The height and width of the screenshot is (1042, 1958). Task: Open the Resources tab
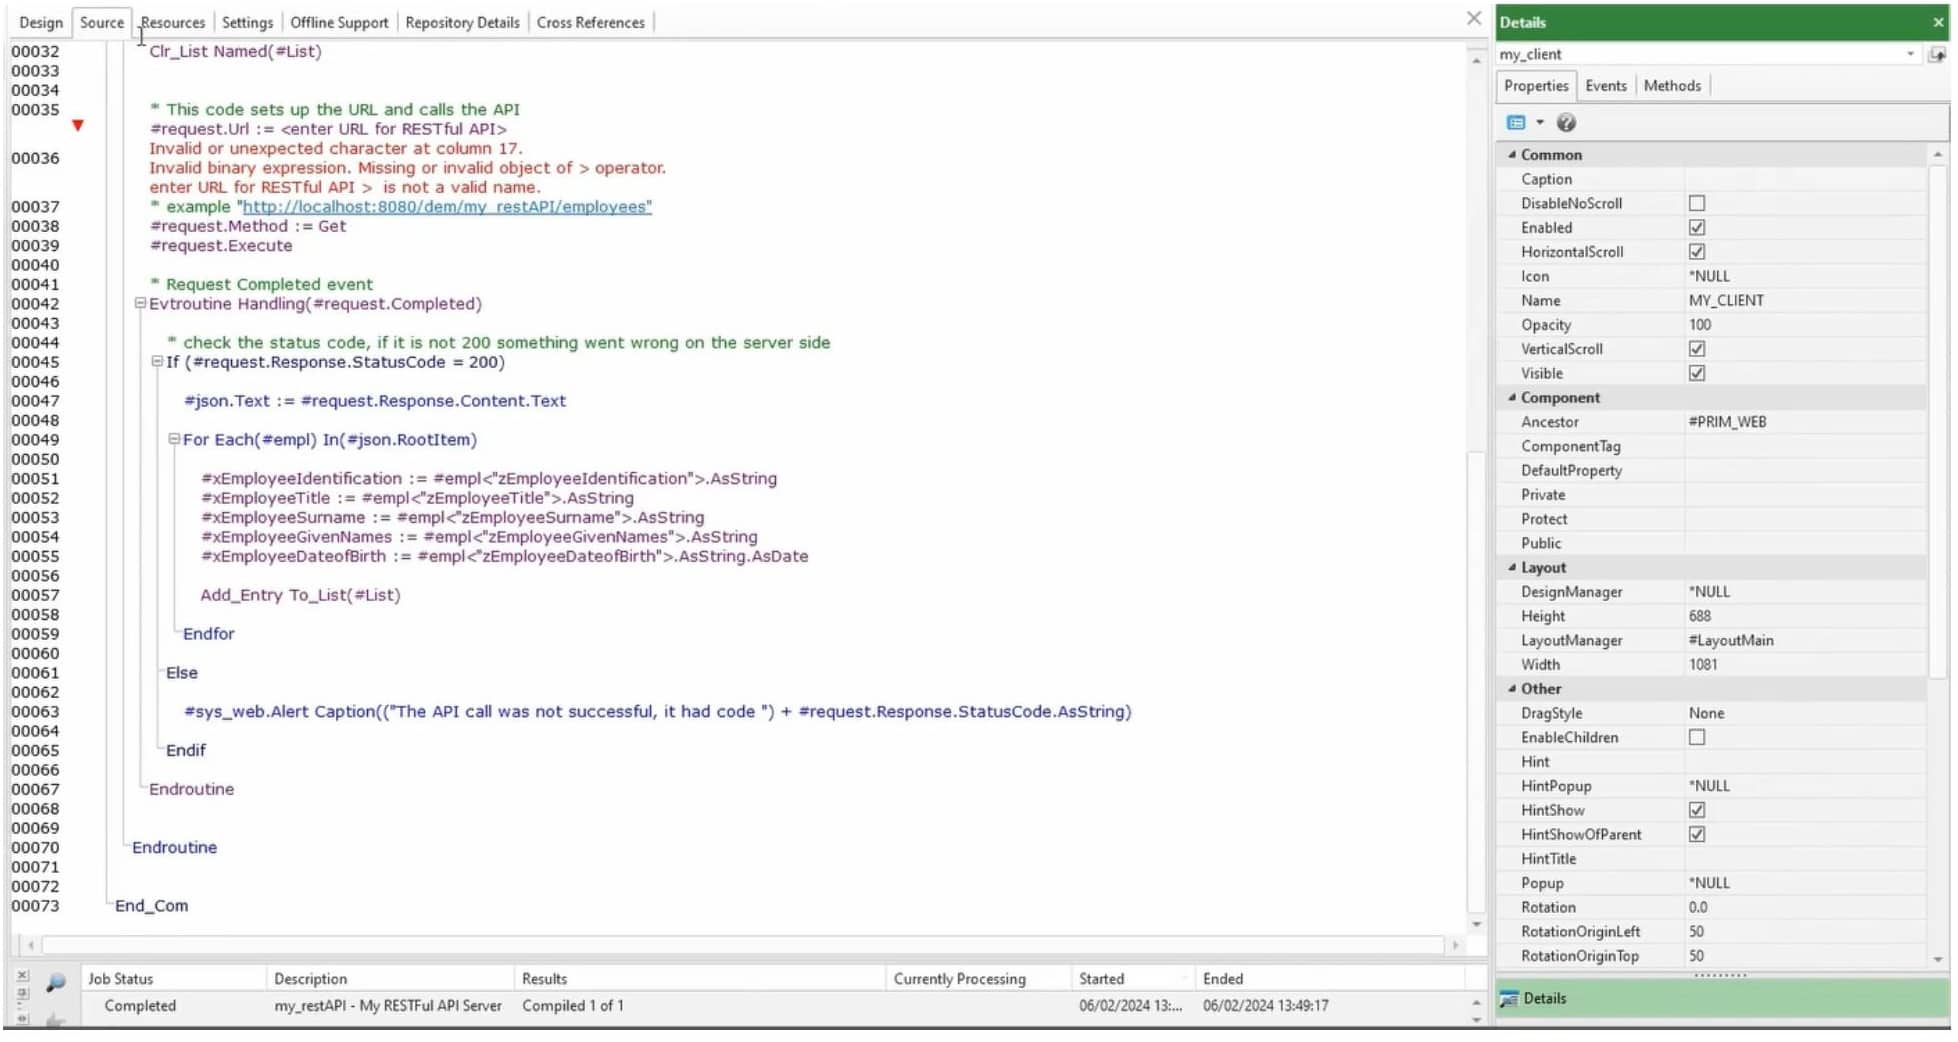click(173, 22)
